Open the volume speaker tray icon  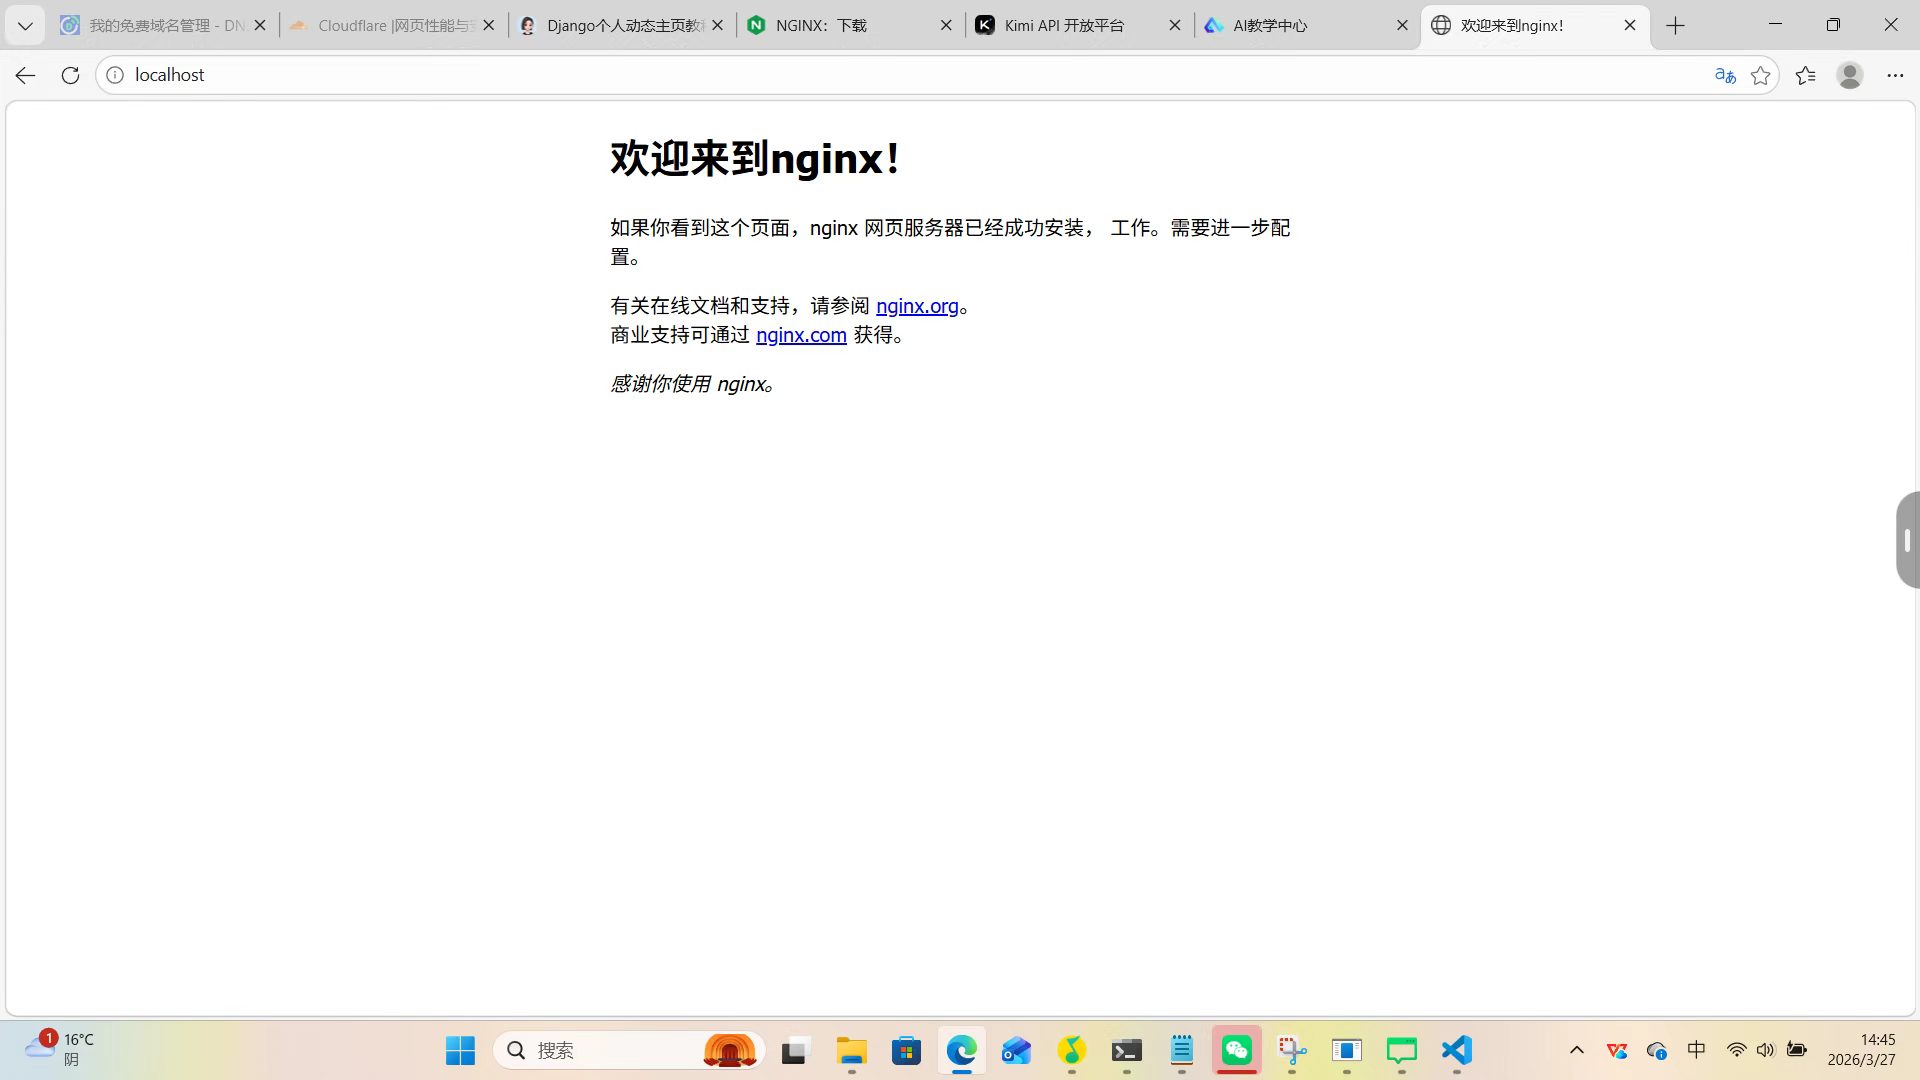(1765, 1050)
